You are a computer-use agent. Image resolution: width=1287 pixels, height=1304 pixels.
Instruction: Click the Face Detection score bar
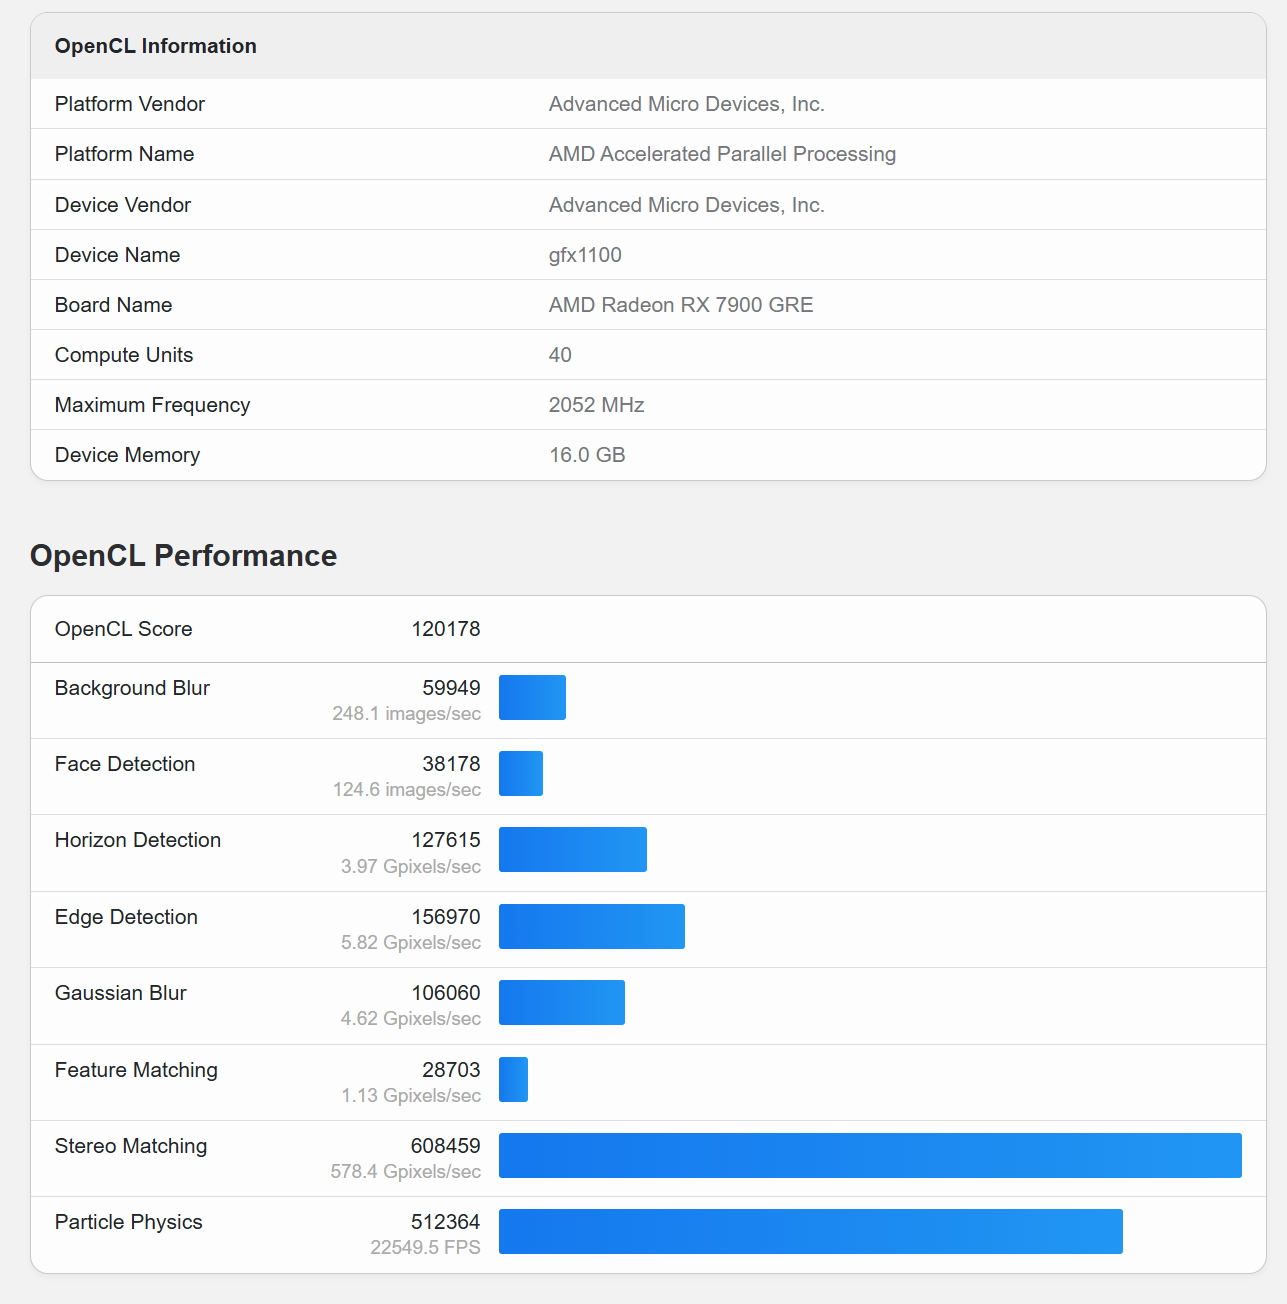pyautogui.click(x=521, y=774)
